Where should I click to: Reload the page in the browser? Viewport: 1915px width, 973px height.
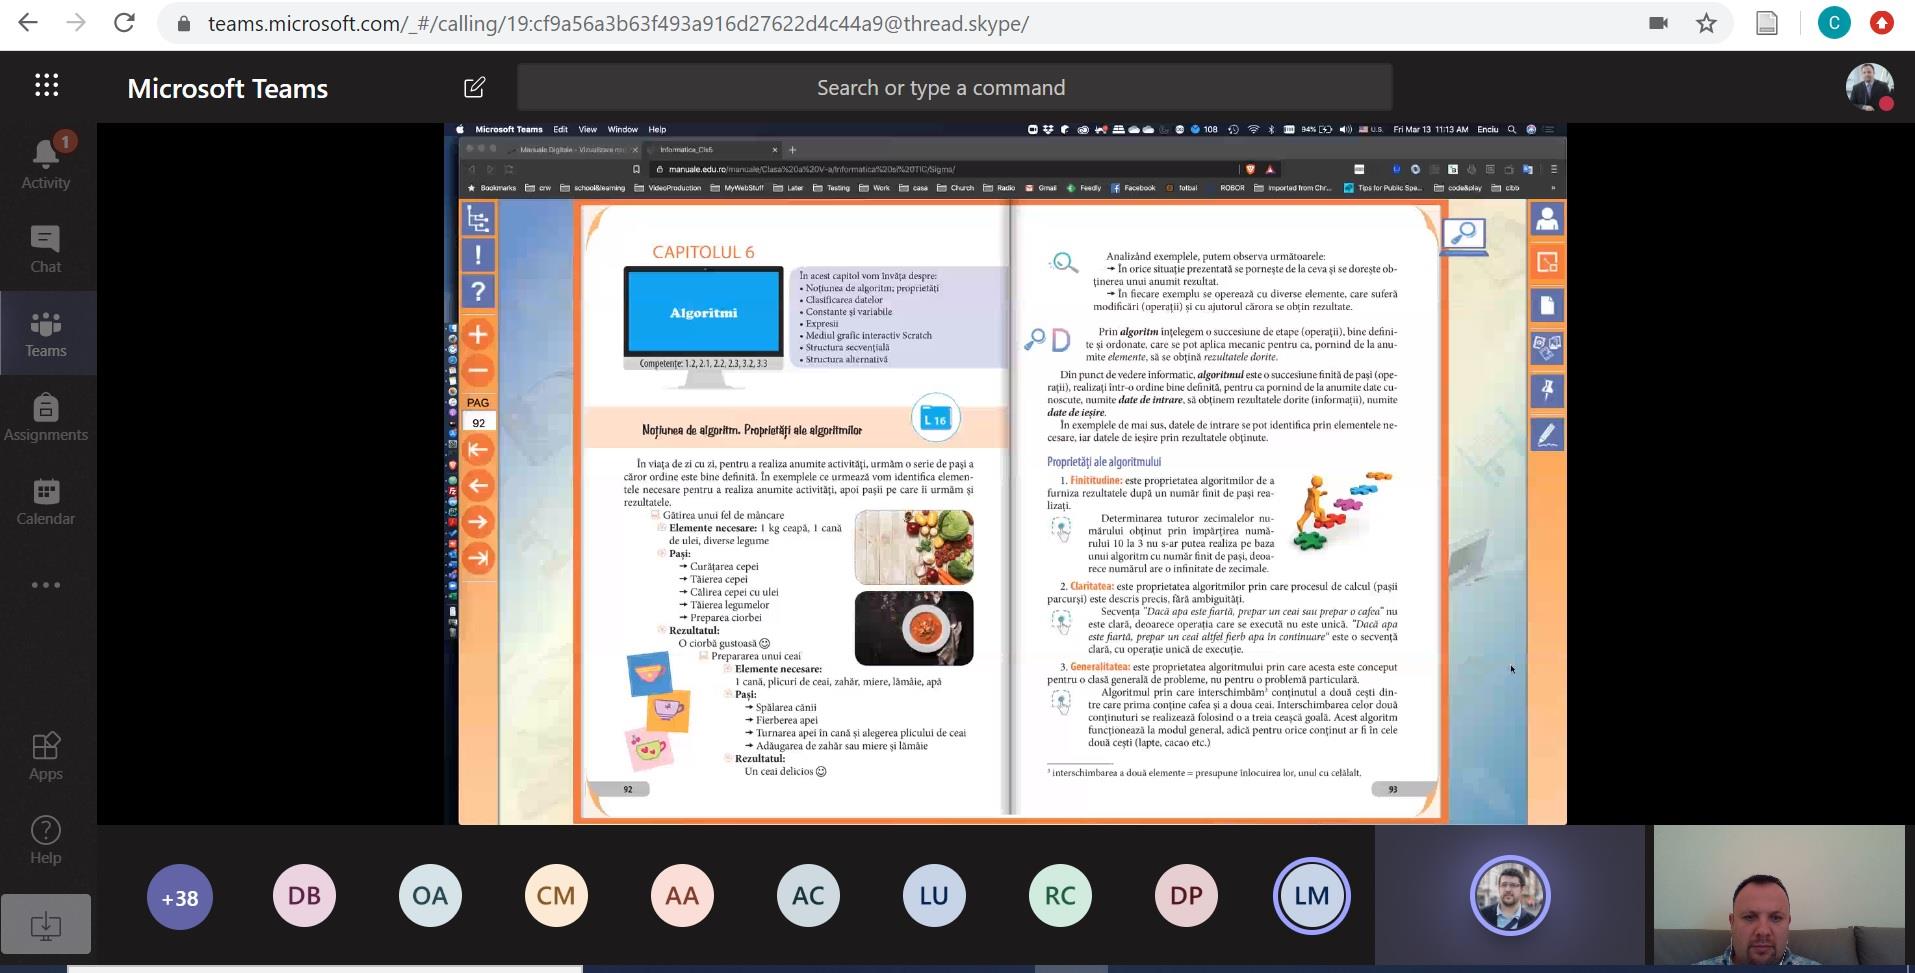(x=124, y=23)
